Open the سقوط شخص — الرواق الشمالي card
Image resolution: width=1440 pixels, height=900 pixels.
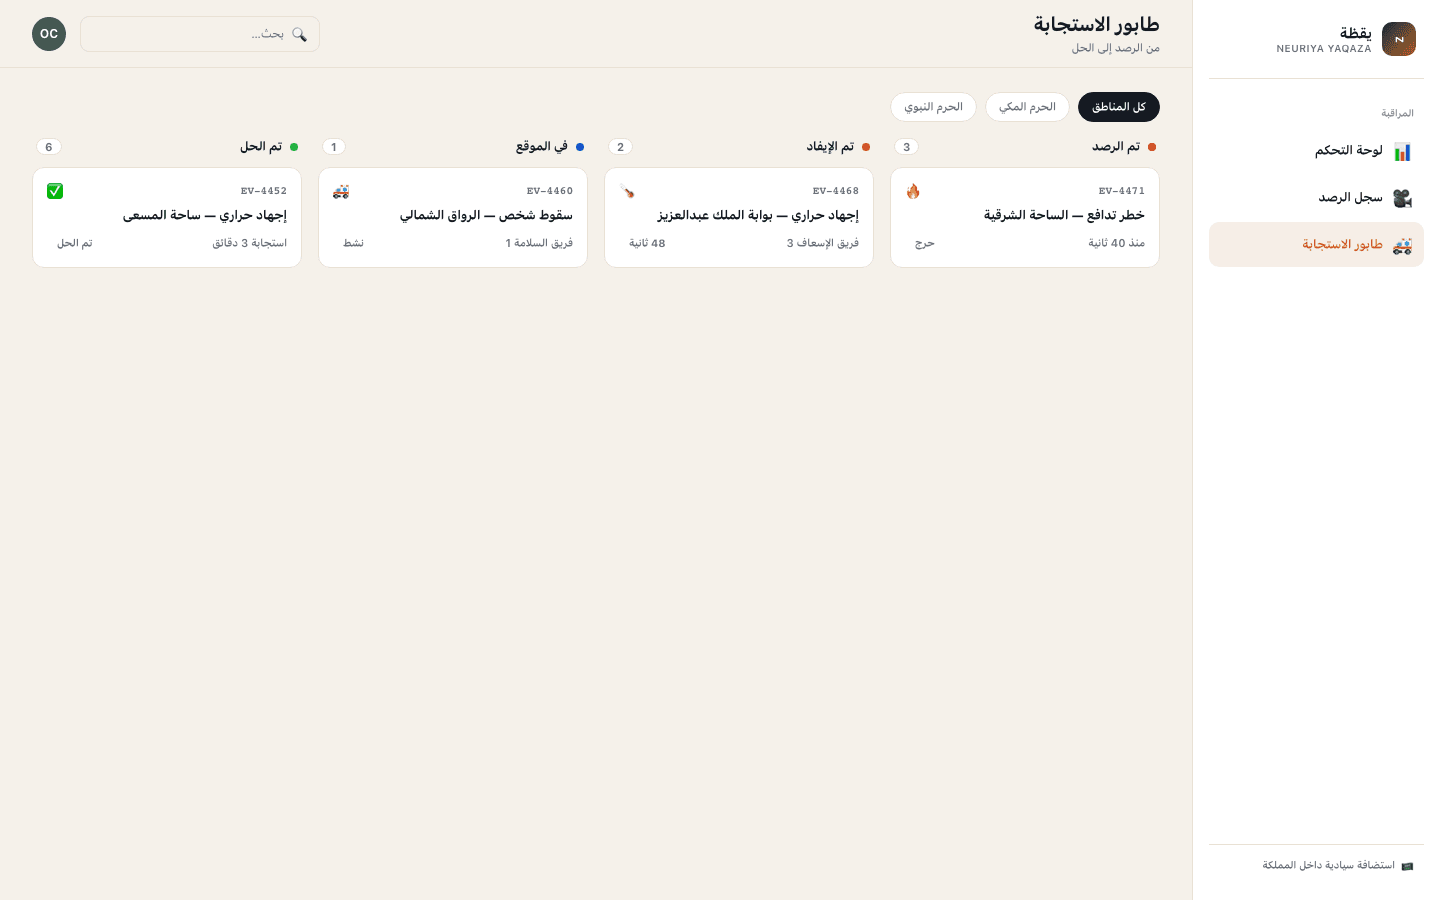[x=453, y=217]
